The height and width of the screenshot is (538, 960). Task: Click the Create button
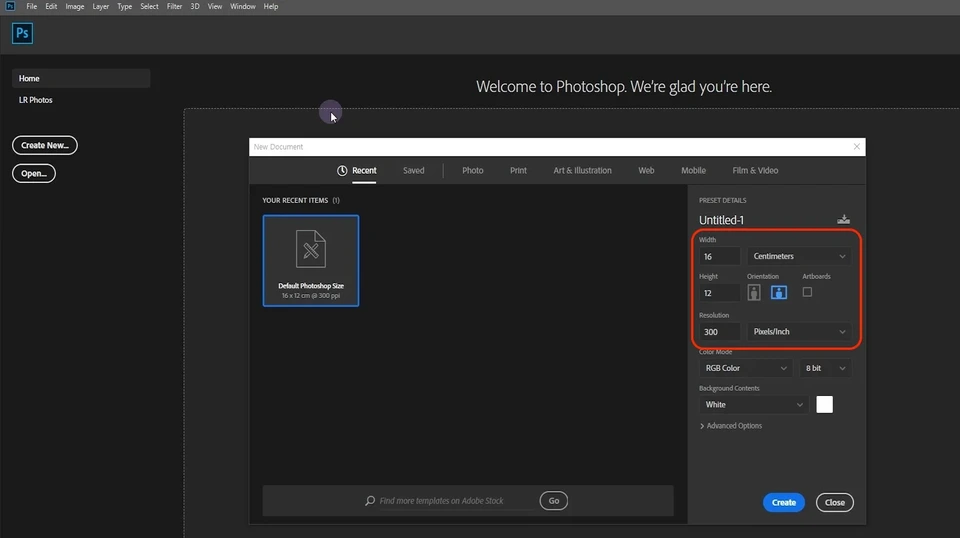pos(784,503)
